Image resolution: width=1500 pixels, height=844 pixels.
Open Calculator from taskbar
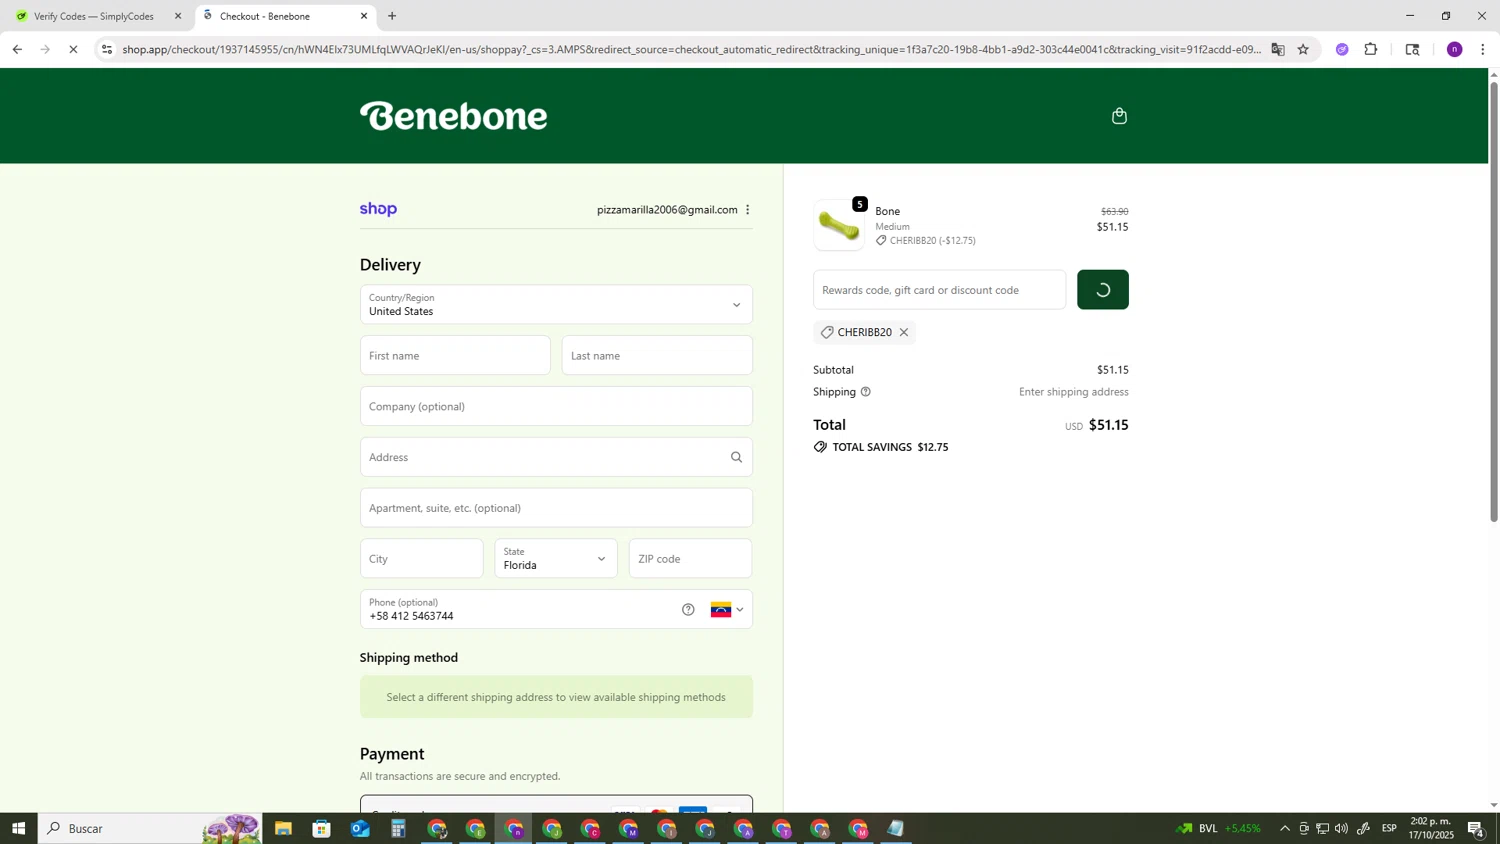[398, 829]
